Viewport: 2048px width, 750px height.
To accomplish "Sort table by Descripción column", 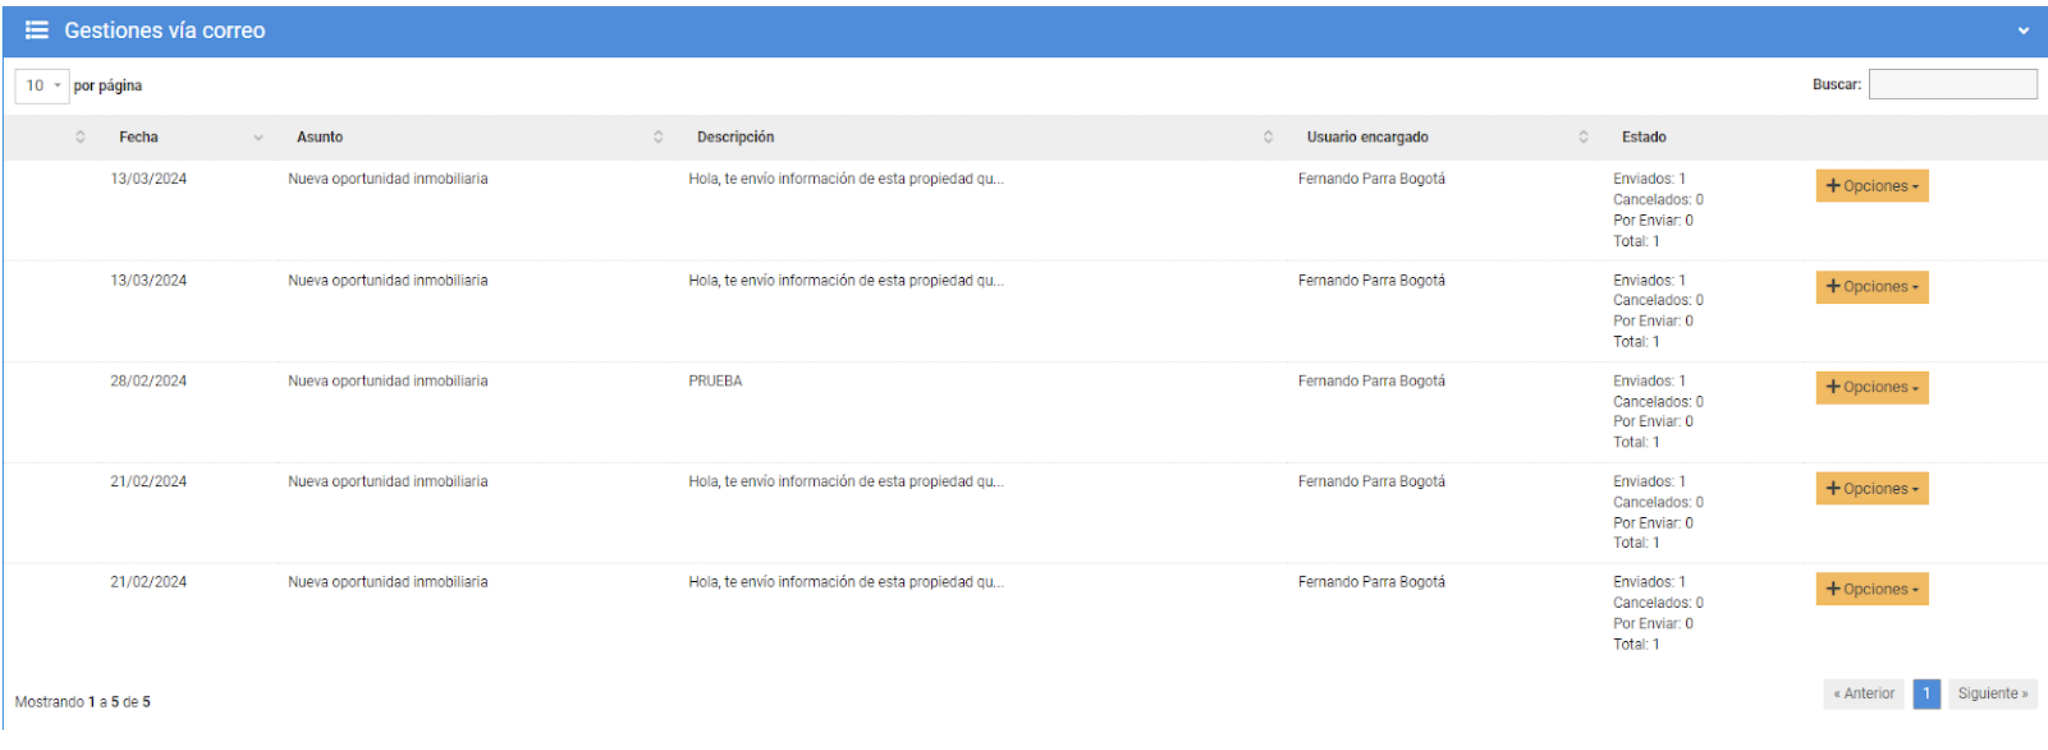I will tap(735, 137).
